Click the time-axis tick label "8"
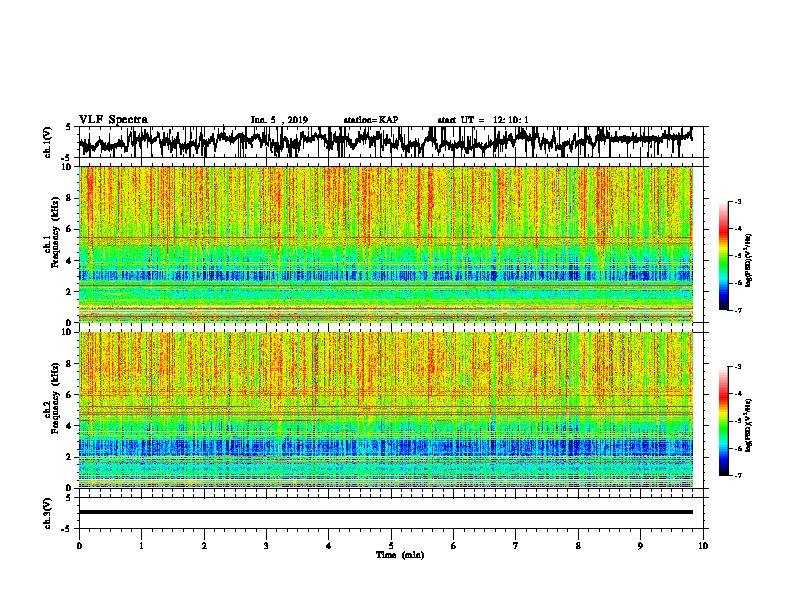Viewport: 792px width, 612px height. point(578,546)
